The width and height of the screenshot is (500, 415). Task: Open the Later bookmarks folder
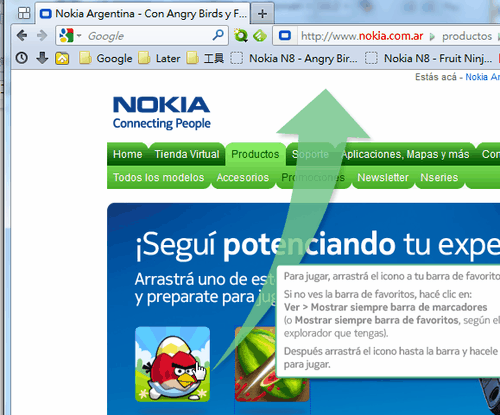coord(159,58)
